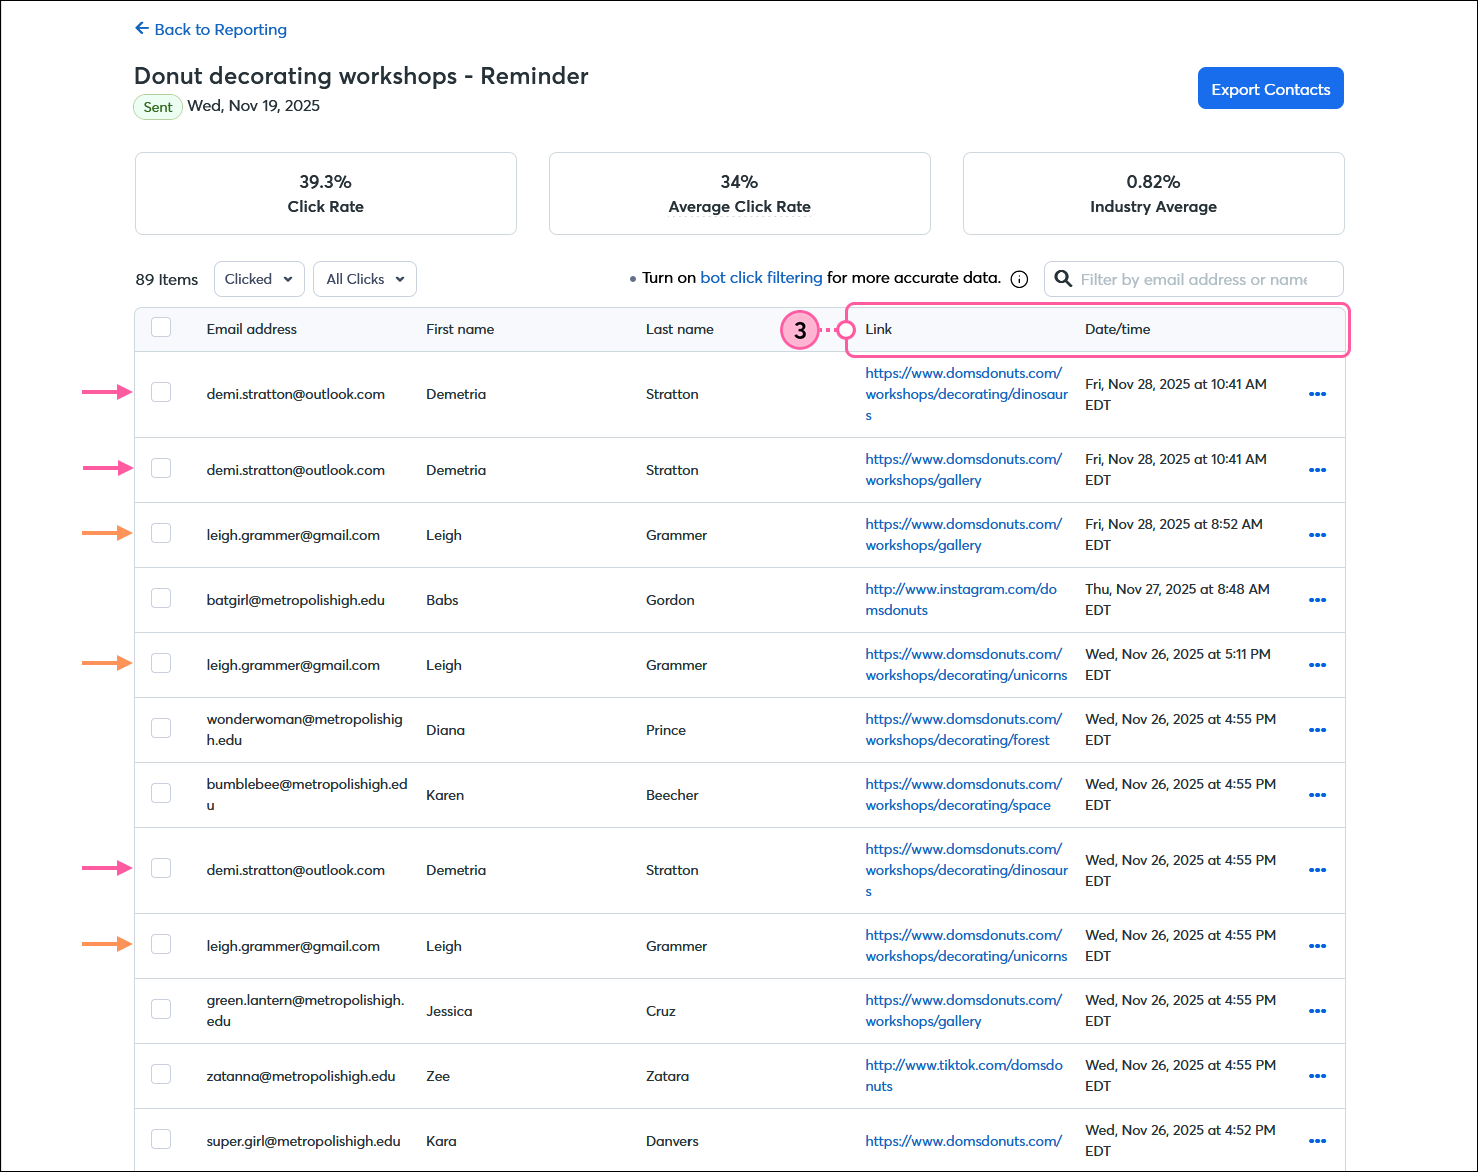Open the All Clicks dropdown
Image resolution: width=1478 pixels, height=1172 pixels.
(x=364, y=279)
